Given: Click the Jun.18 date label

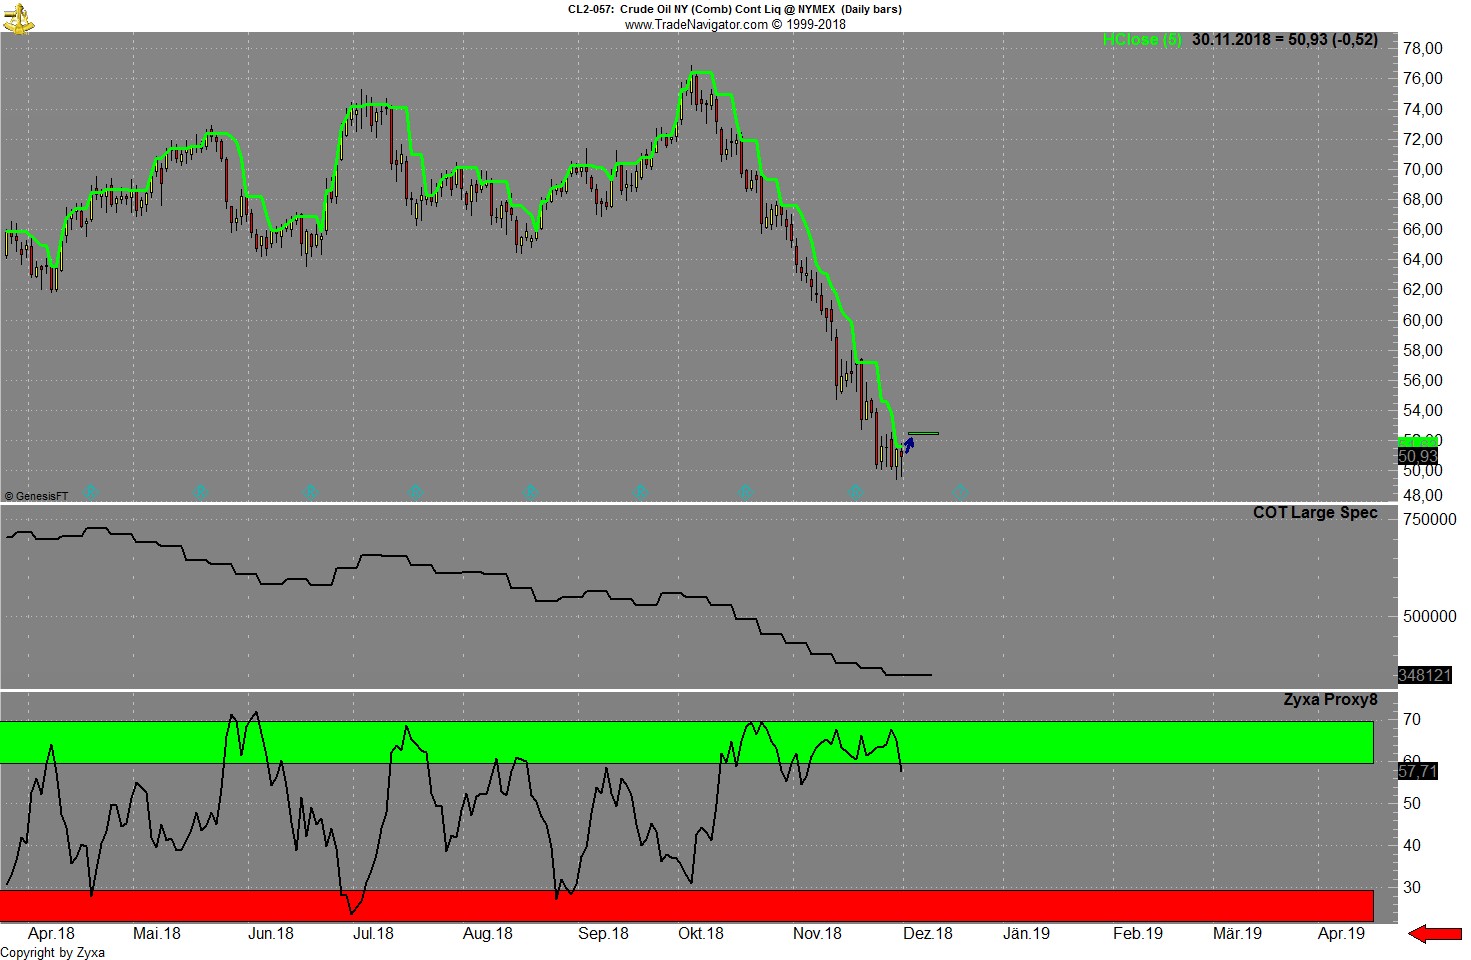Looking at the screenshot, I should [x=271, y=934].
